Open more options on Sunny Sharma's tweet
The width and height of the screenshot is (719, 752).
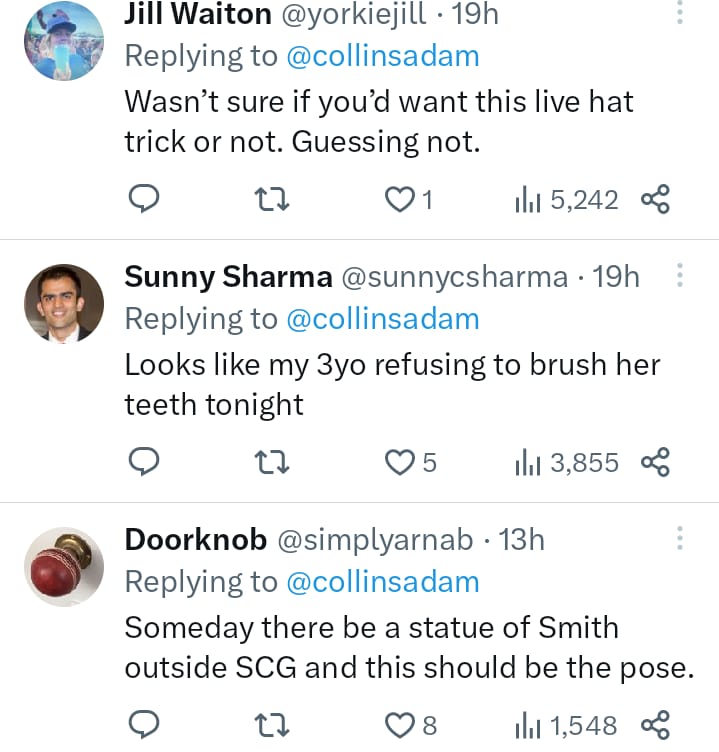[680, 275]
